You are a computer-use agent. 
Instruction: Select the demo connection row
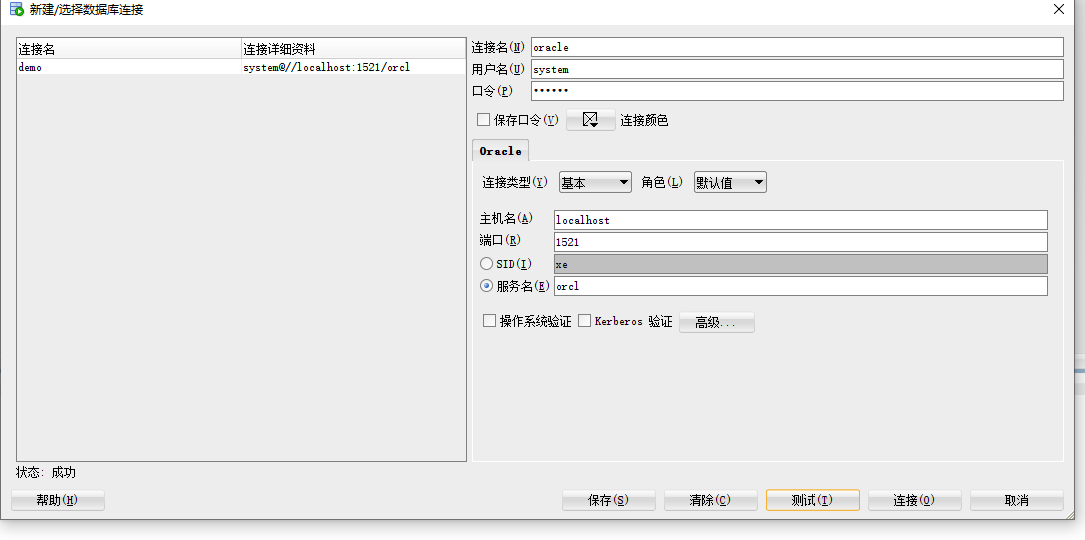241,67
